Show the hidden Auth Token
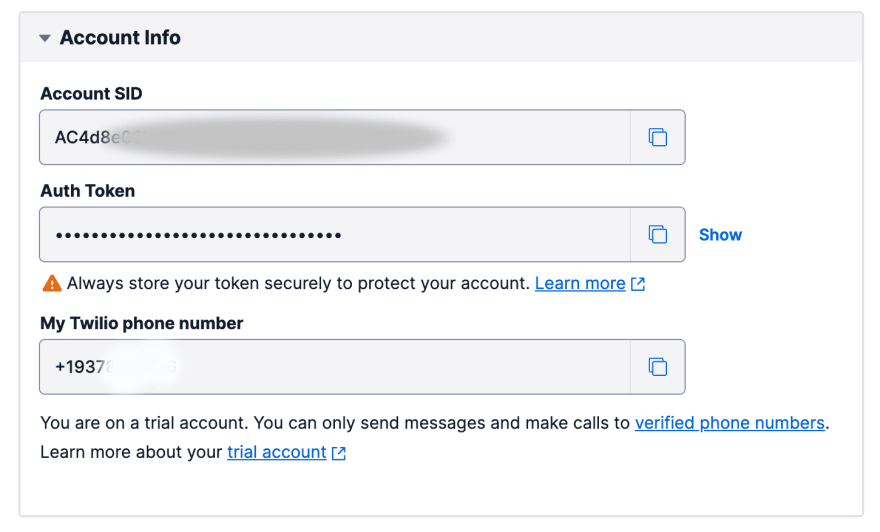This screenshot has width=880, height=532. click(720, 235)
